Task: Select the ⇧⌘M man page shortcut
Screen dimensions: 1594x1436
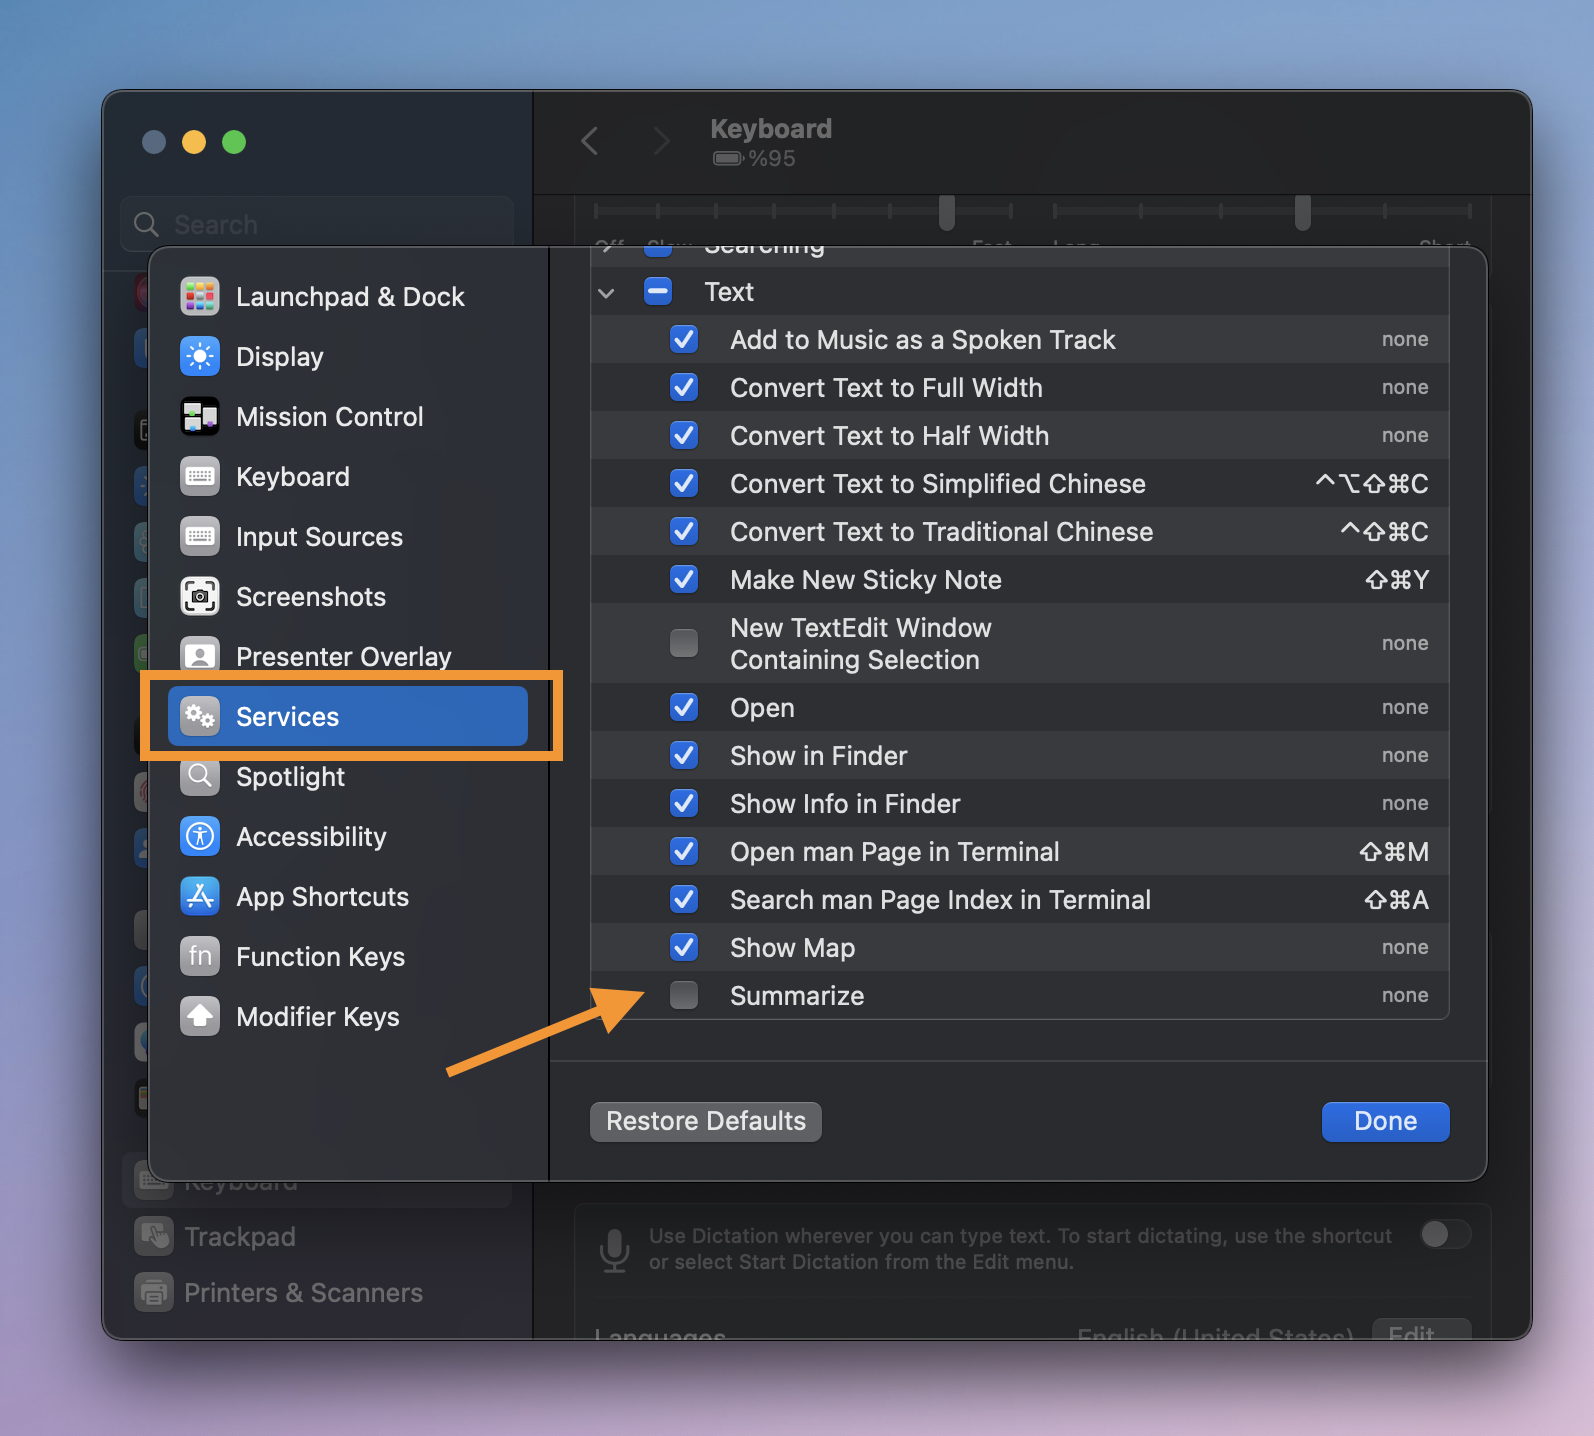Action: point(1394,852)
